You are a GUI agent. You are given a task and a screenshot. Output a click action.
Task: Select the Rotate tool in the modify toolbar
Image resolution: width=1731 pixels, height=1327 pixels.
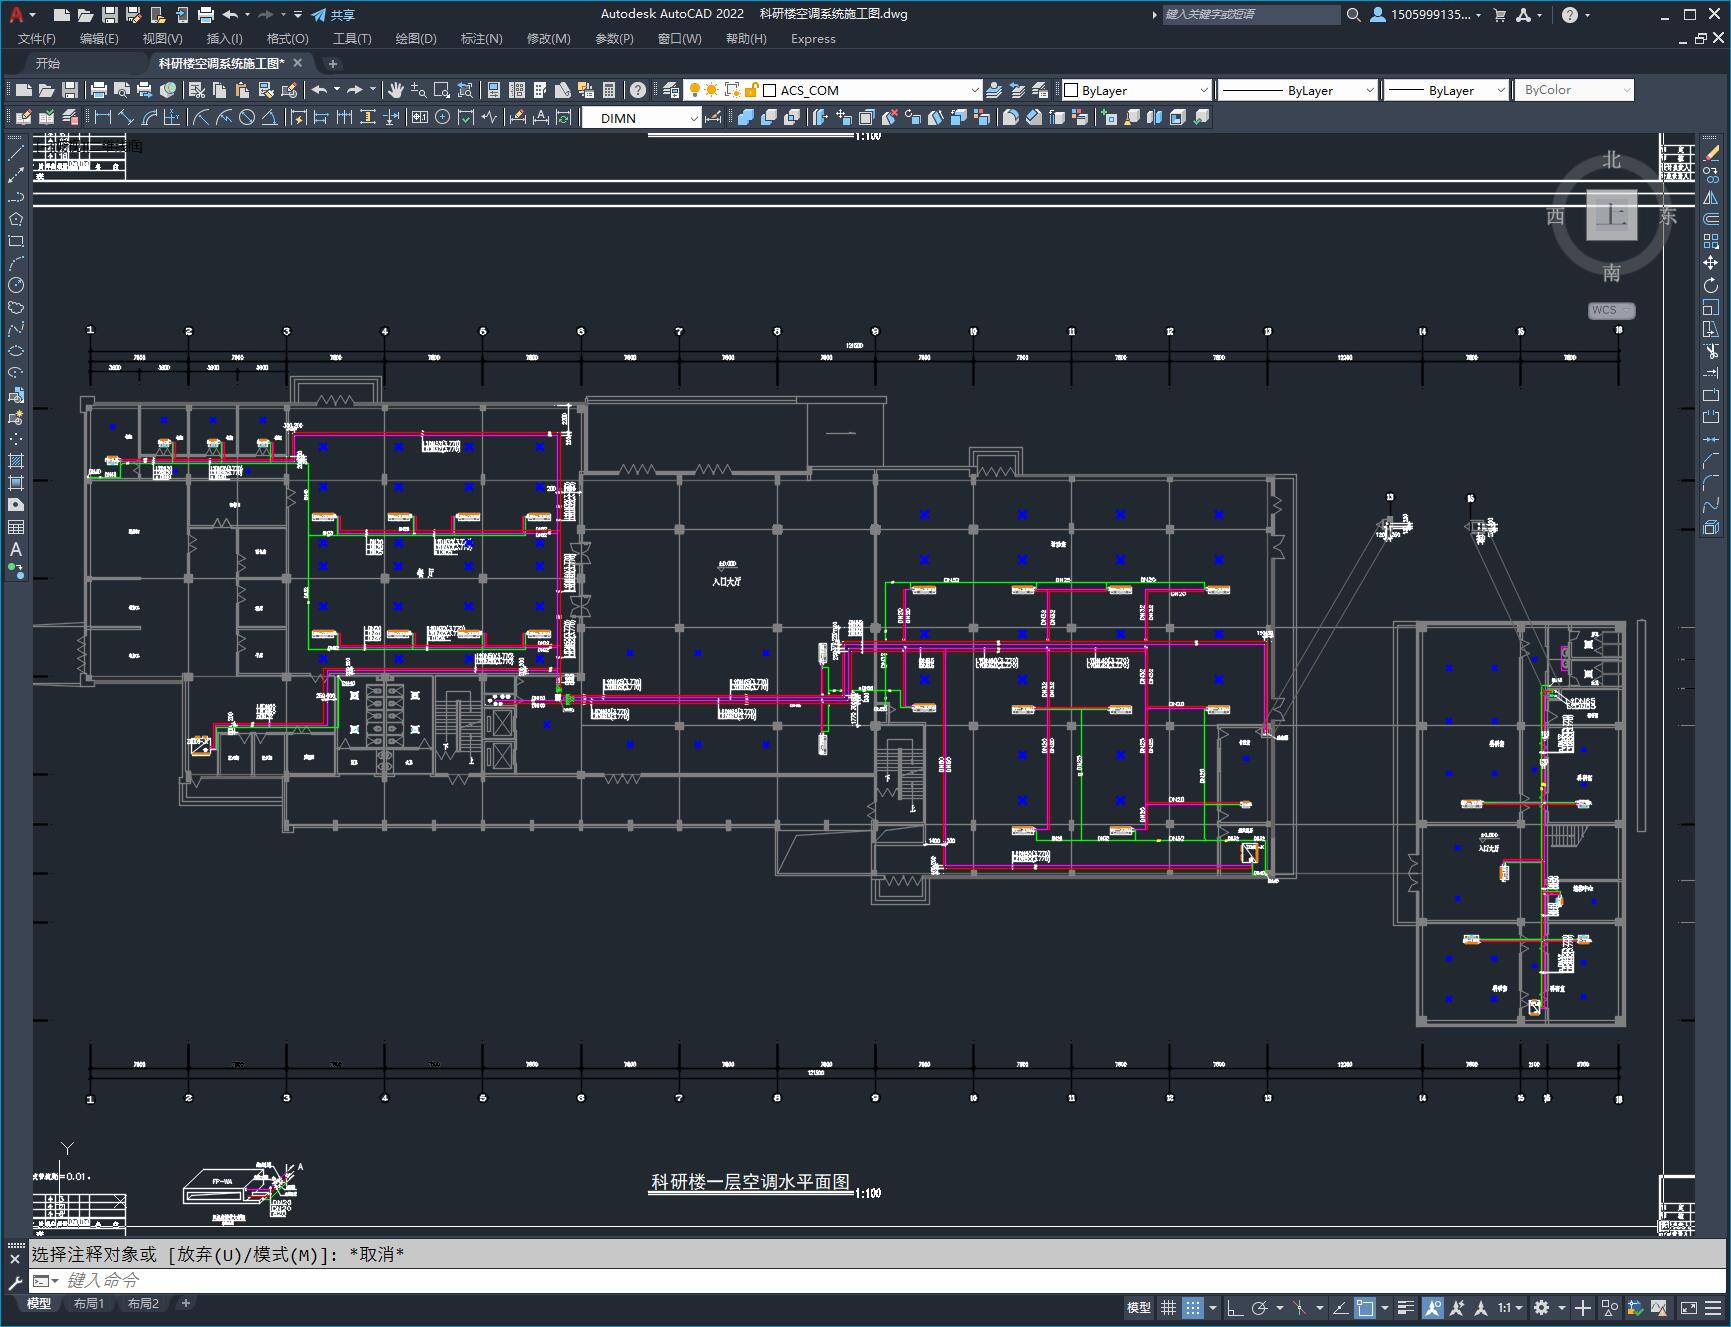[1711, 285]
